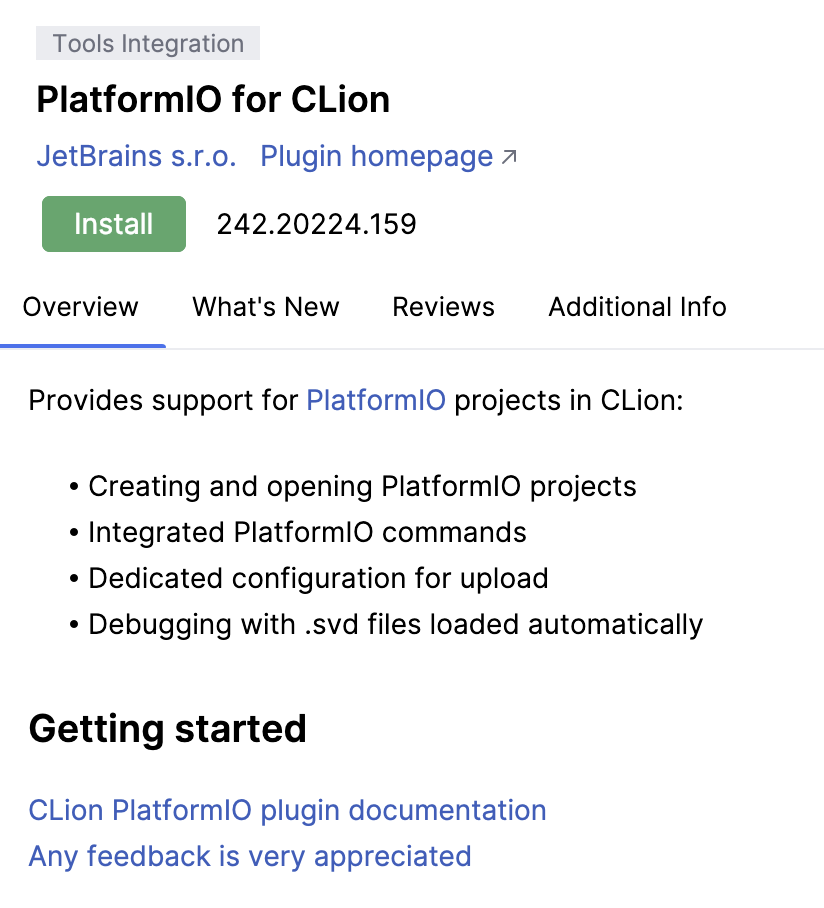Open the PlatformIO link in the description
Image resolution: width=824 pixels, height=908 pixels.
click(375, 400)
